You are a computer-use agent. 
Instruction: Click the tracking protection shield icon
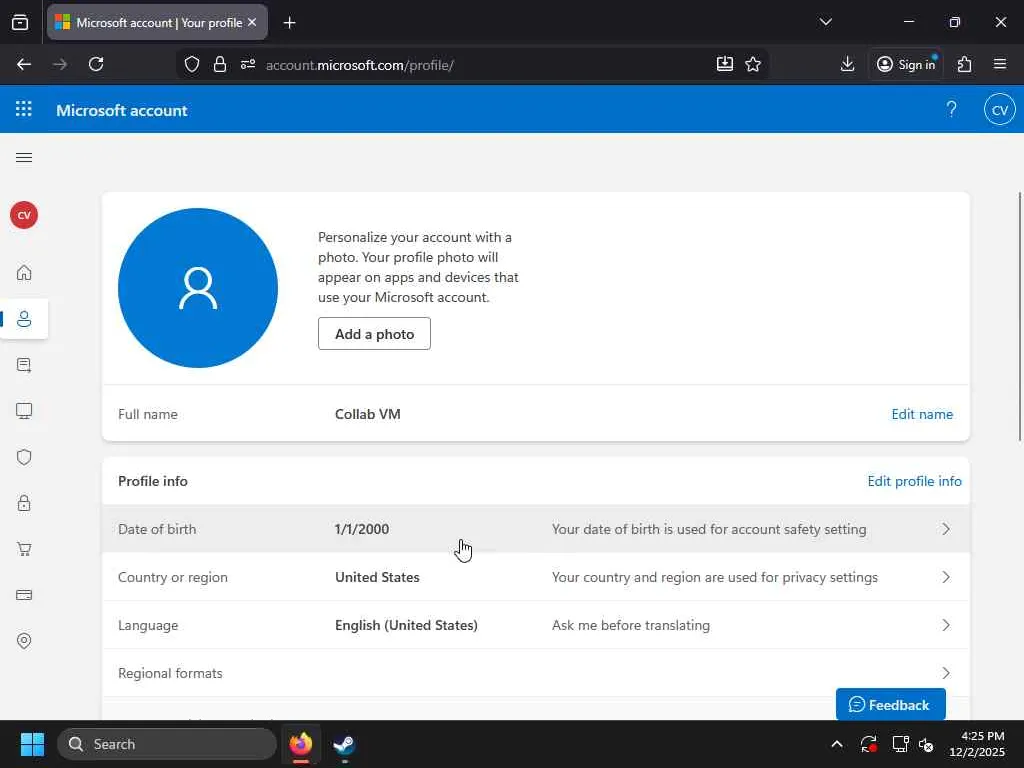(191, 64)
